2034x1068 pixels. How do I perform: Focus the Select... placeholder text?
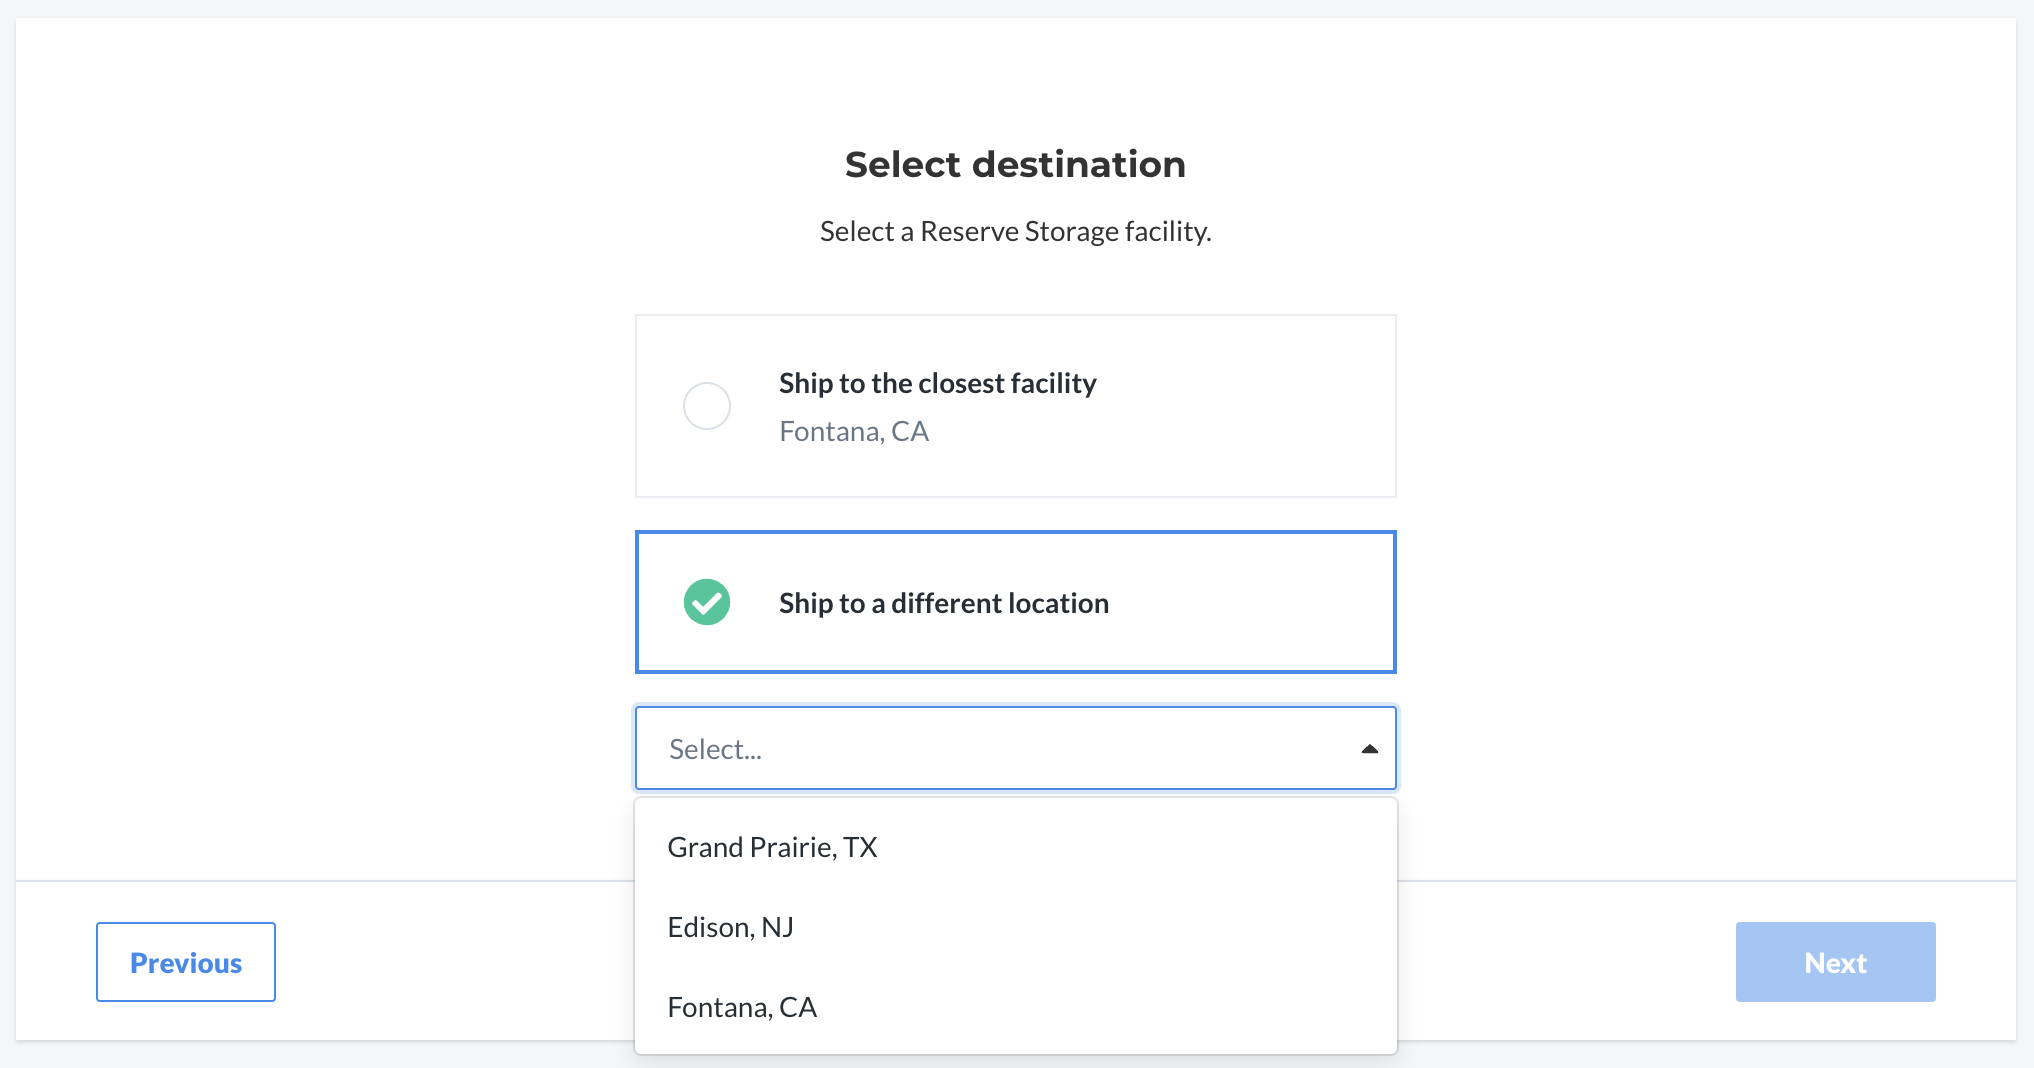(715, 749)
